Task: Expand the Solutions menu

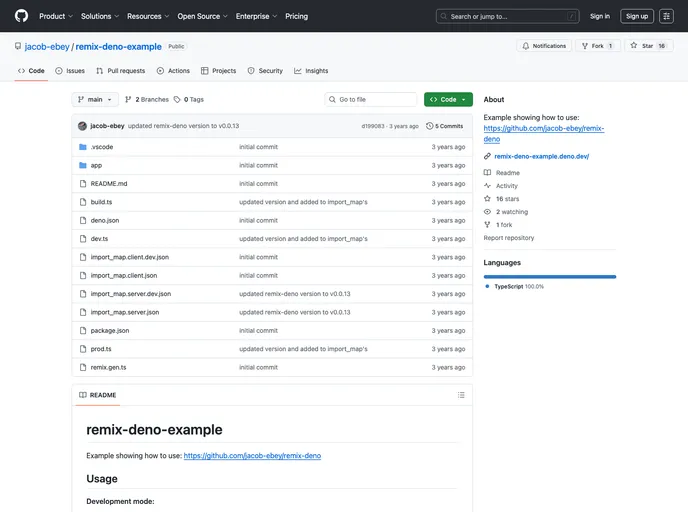Action: (100, 16)
